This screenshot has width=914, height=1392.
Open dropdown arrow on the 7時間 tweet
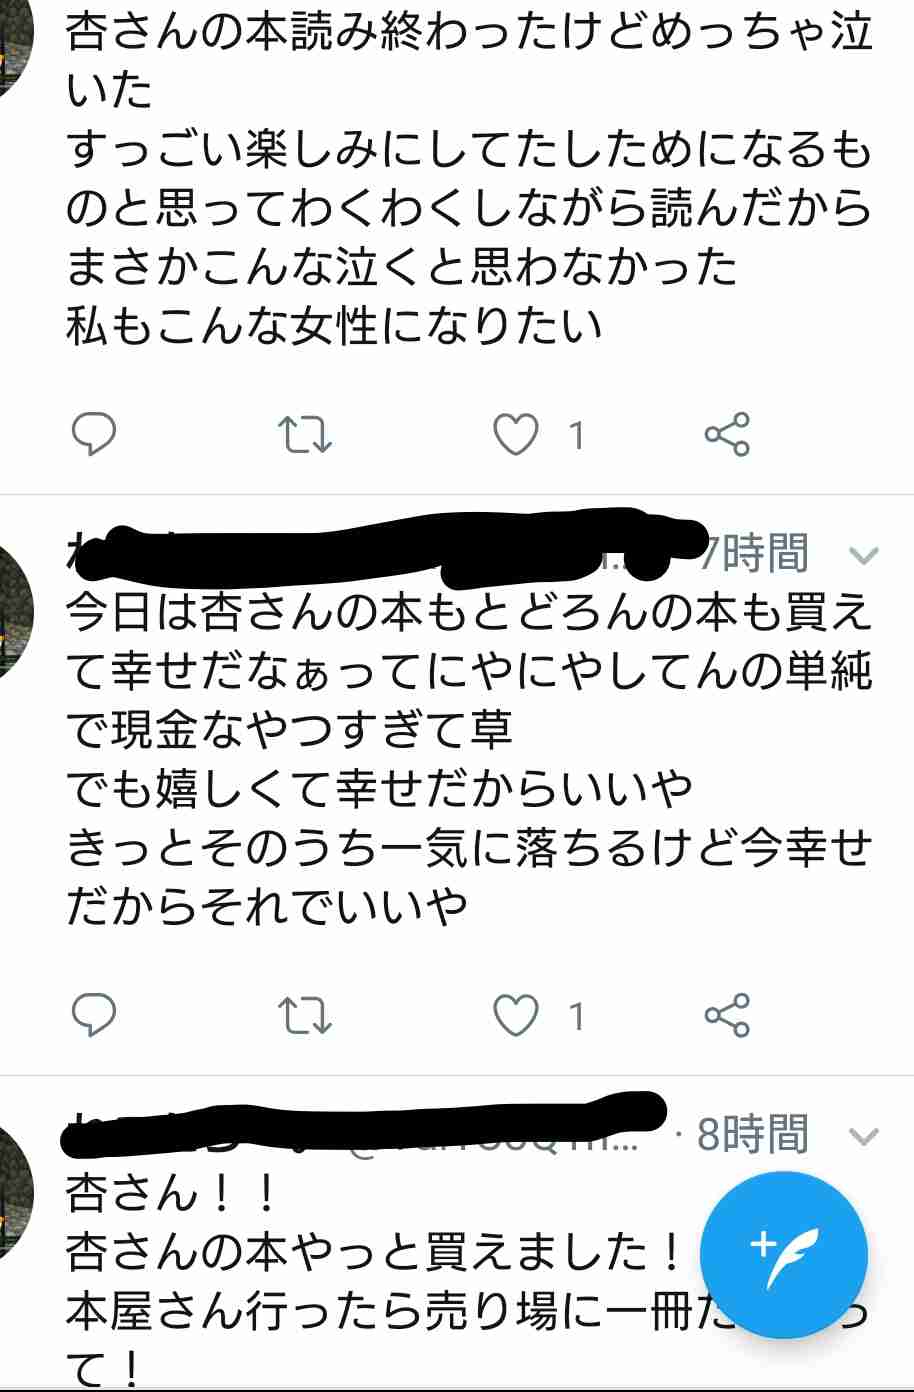[863, 555]
